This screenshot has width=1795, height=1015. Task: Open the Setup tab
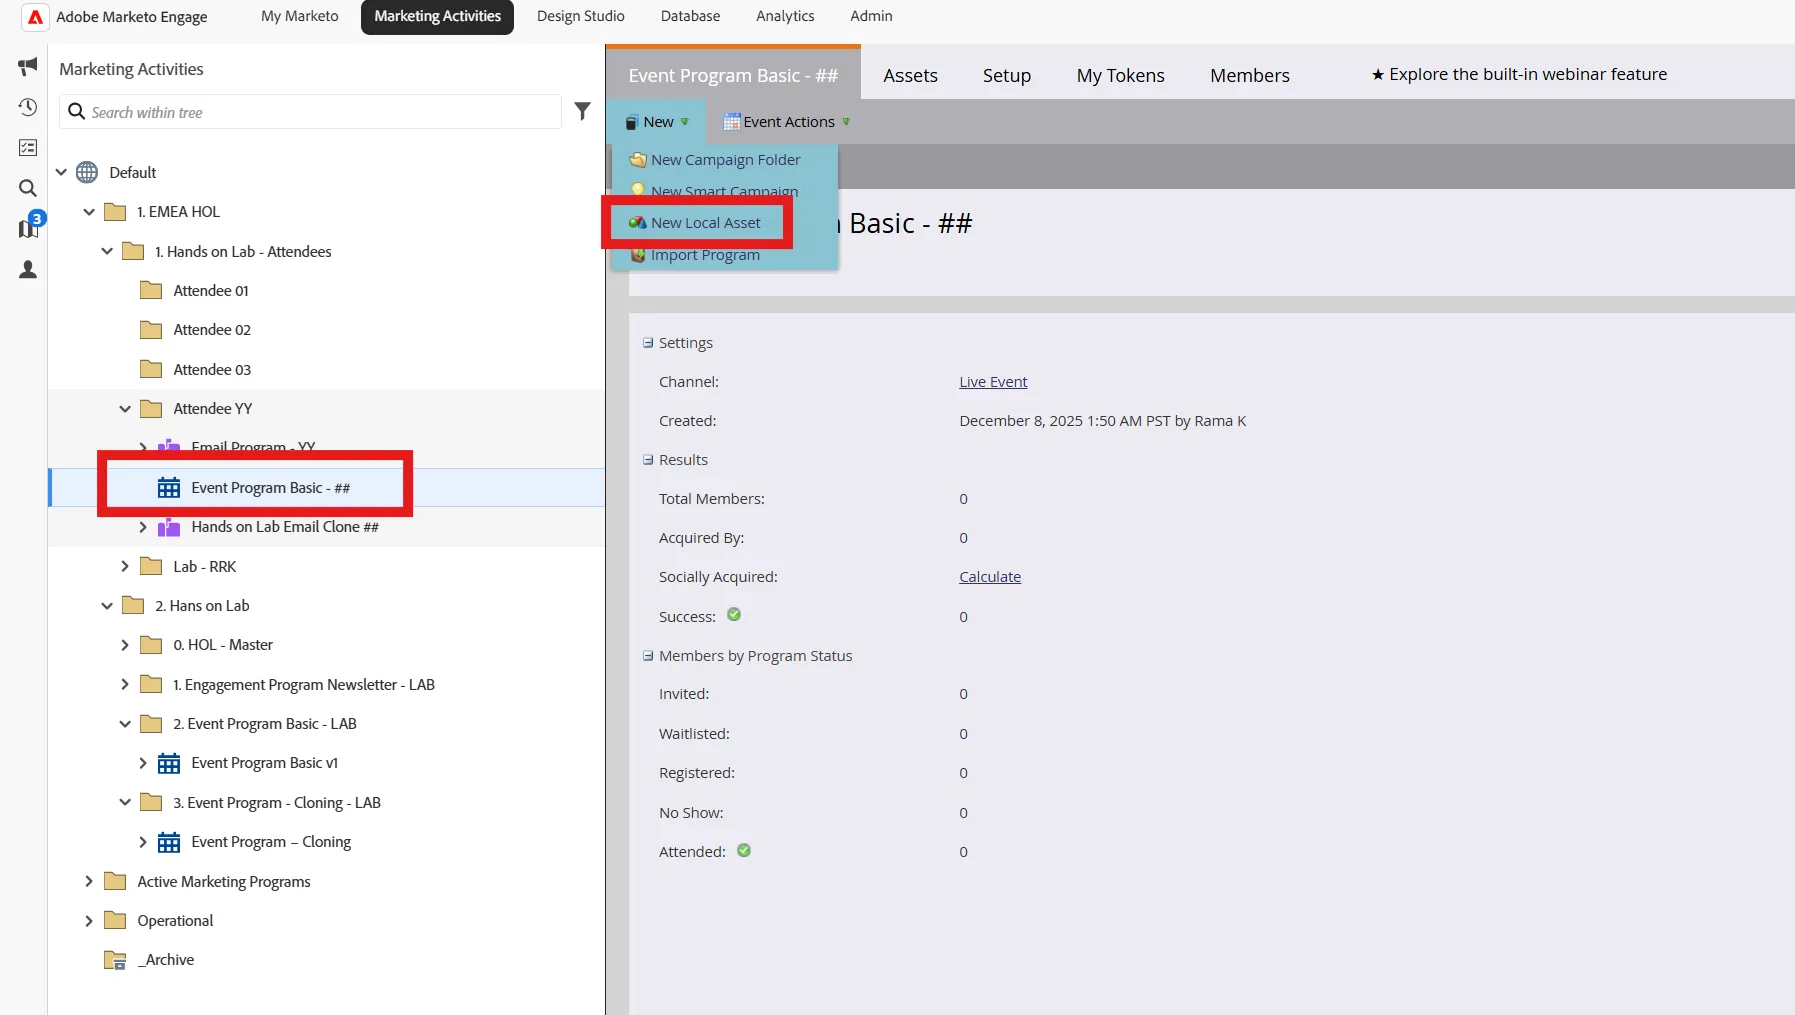pyautogui.click(x=1007, y=76)
